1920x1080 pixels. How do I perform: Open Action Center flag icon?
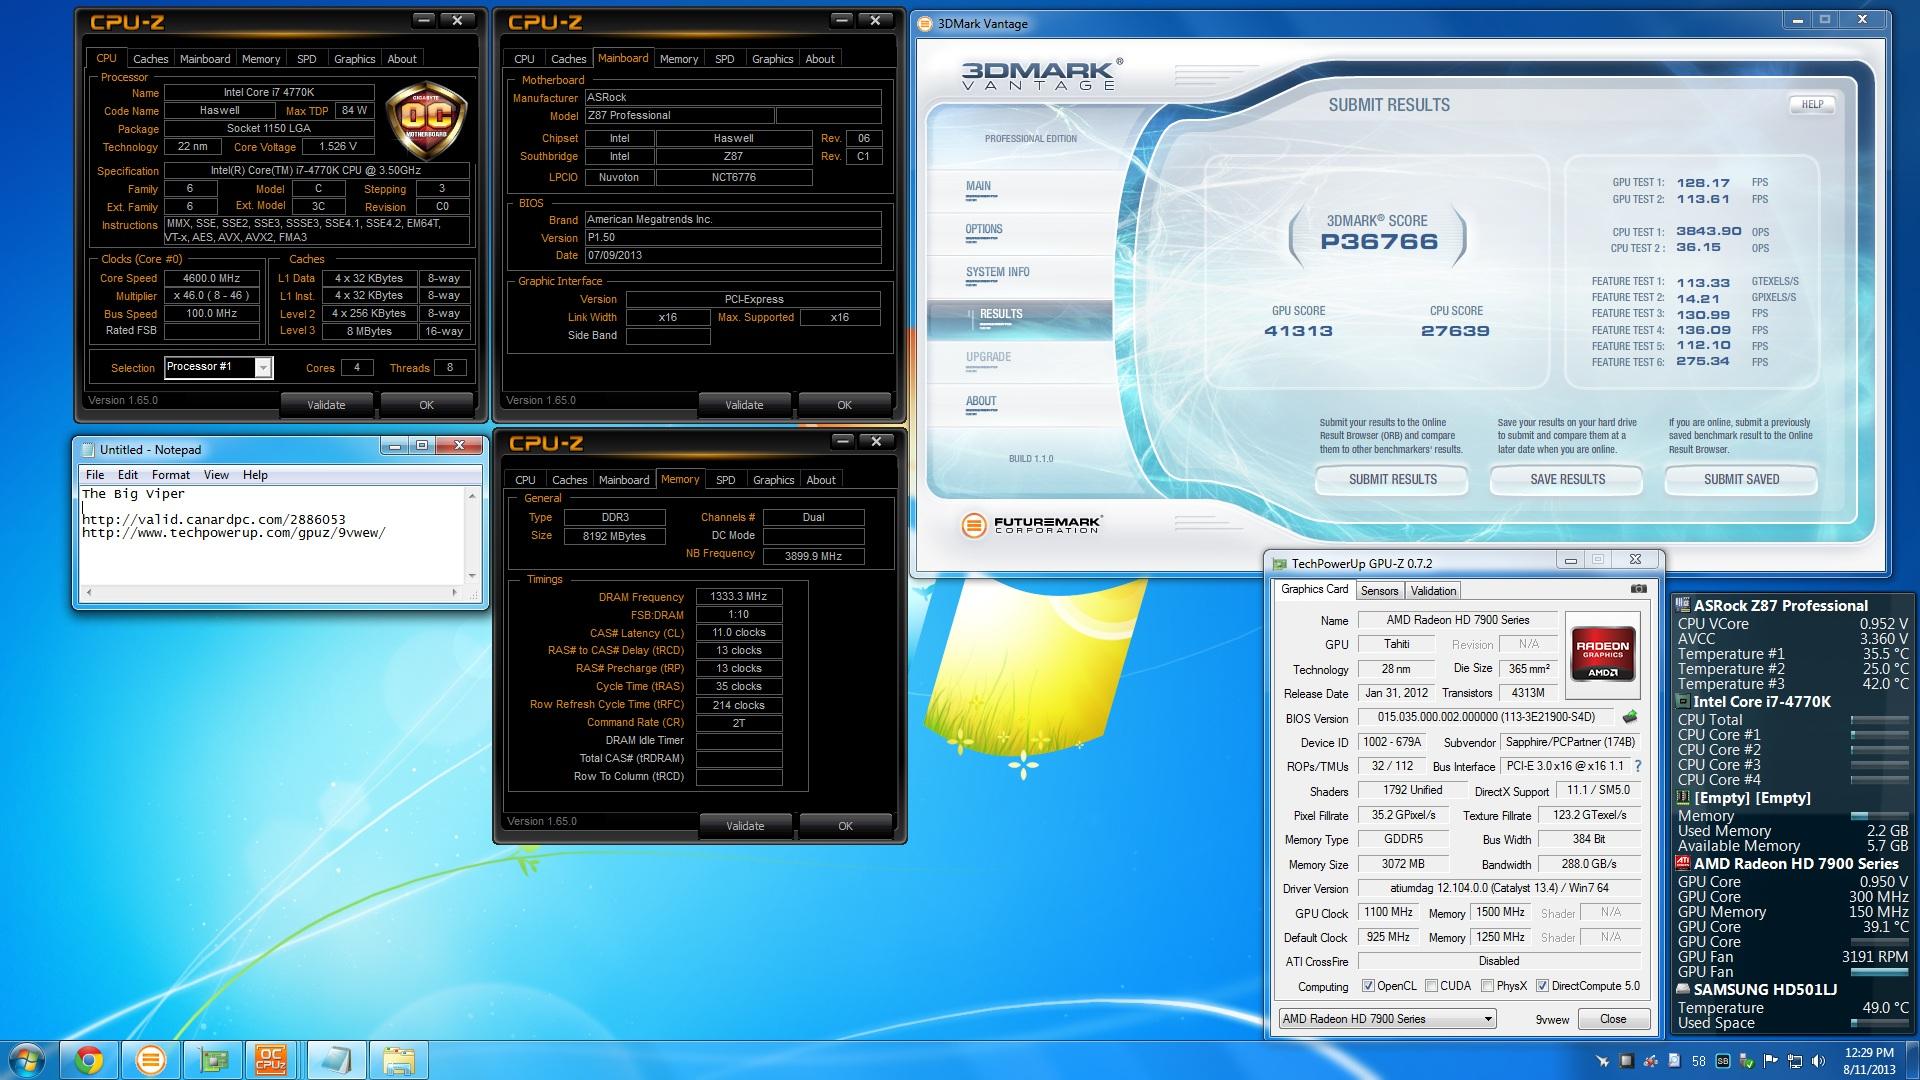[1771, 1061]
